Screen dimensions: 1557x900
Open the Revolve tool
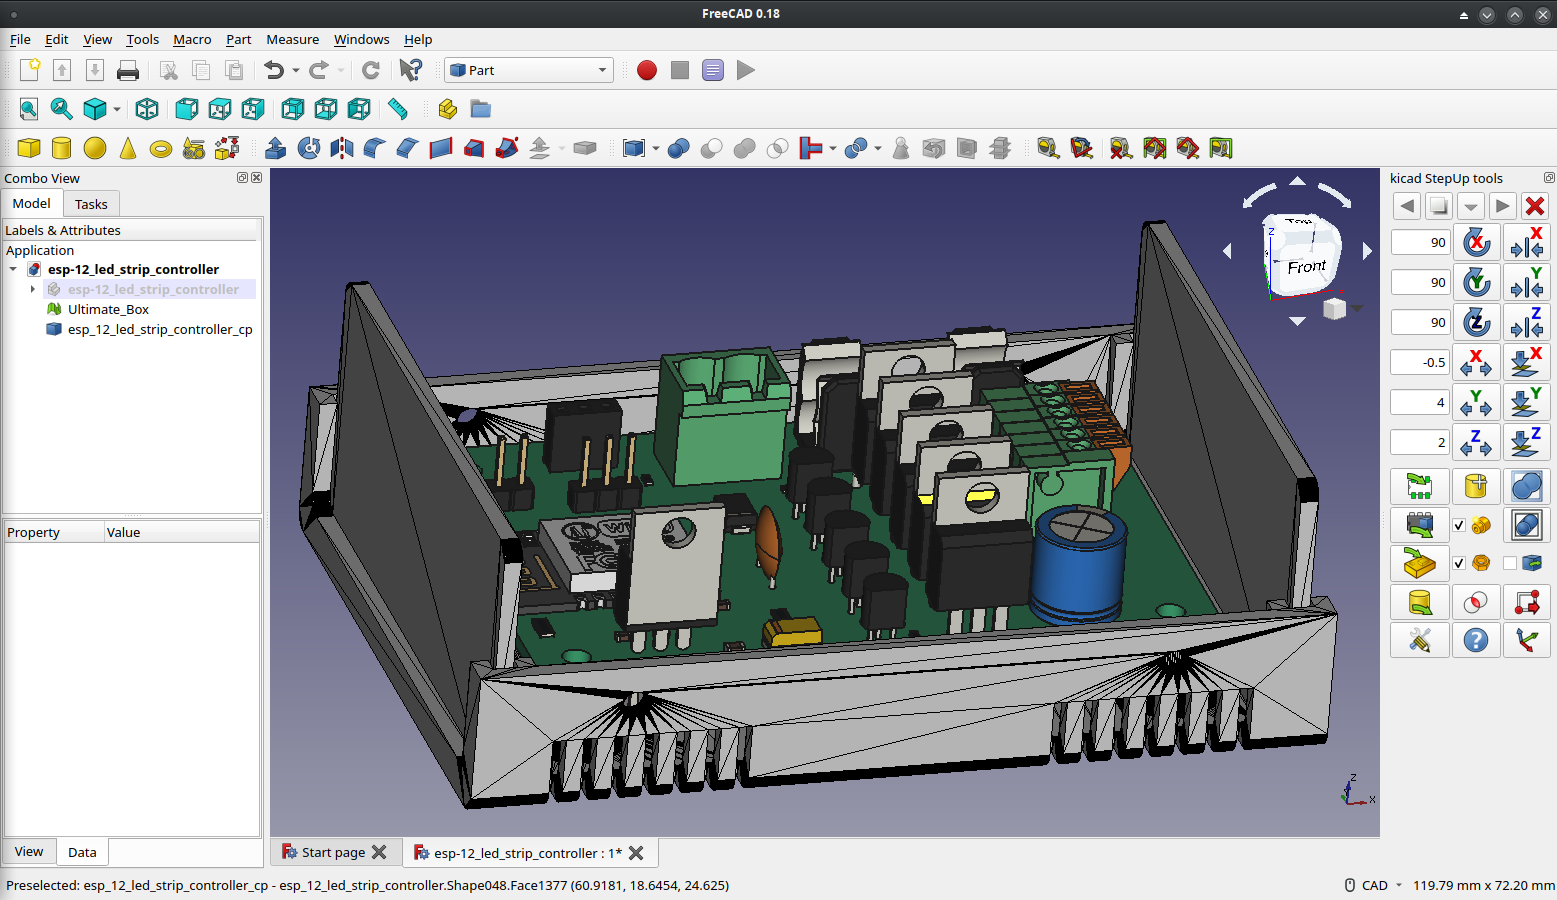(x=308, y=148)
